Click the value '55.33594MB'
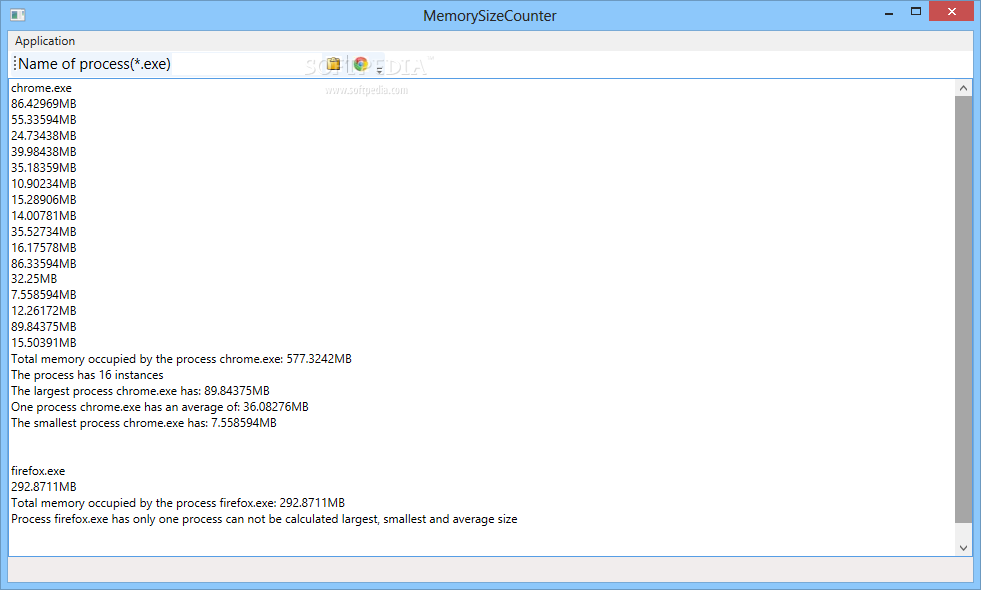981x590 pixels. click(x=44, y=120)
